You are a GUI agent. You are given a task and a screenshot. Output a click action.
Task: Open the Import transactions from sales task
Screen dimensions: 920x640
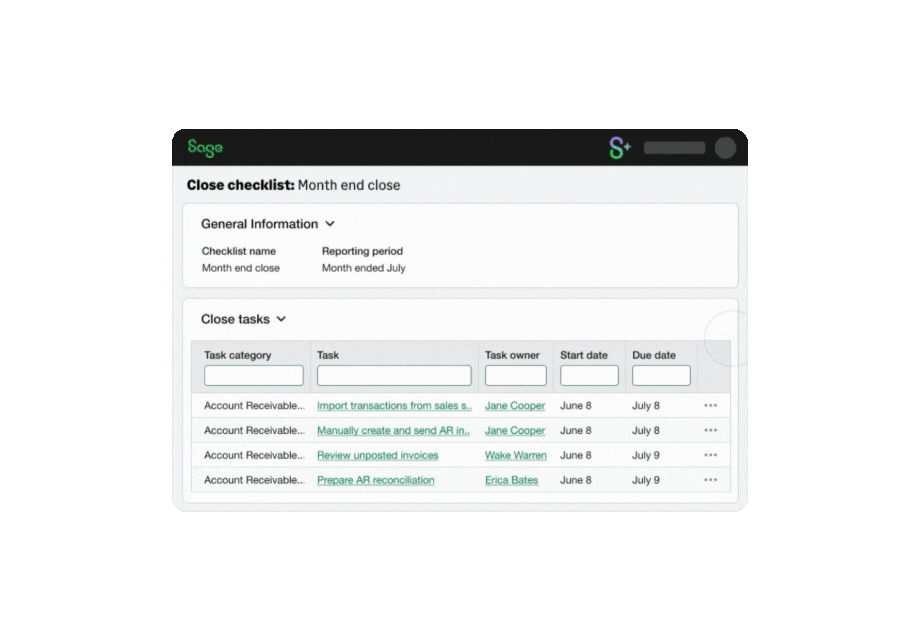(393, 405)
